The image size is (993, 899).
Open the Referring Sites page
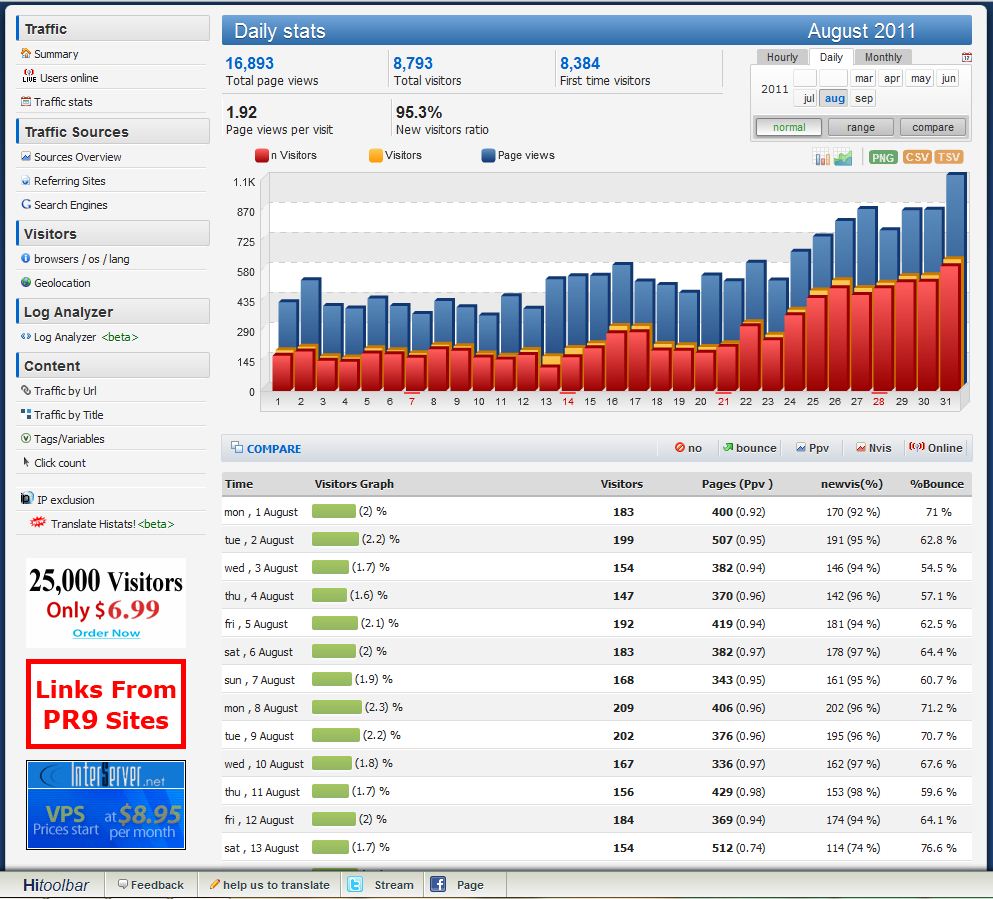tap(70, 181)
